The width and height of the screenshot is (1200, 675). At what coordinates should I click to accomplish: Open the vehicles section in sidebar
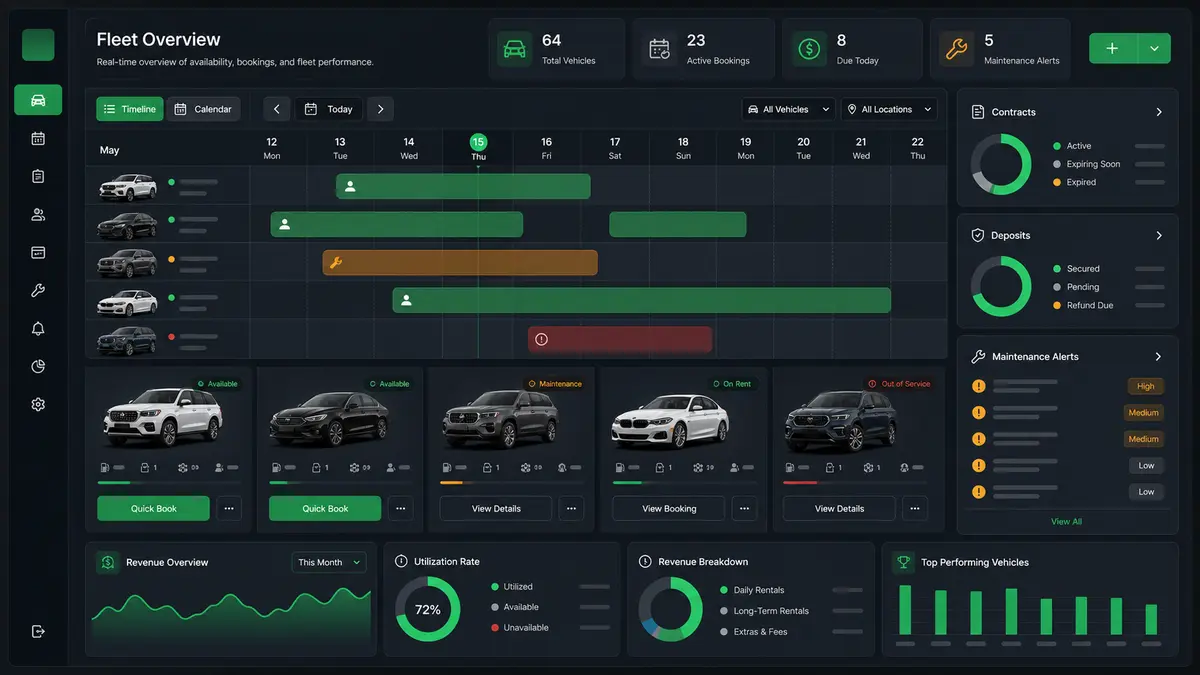coord(38,100)
